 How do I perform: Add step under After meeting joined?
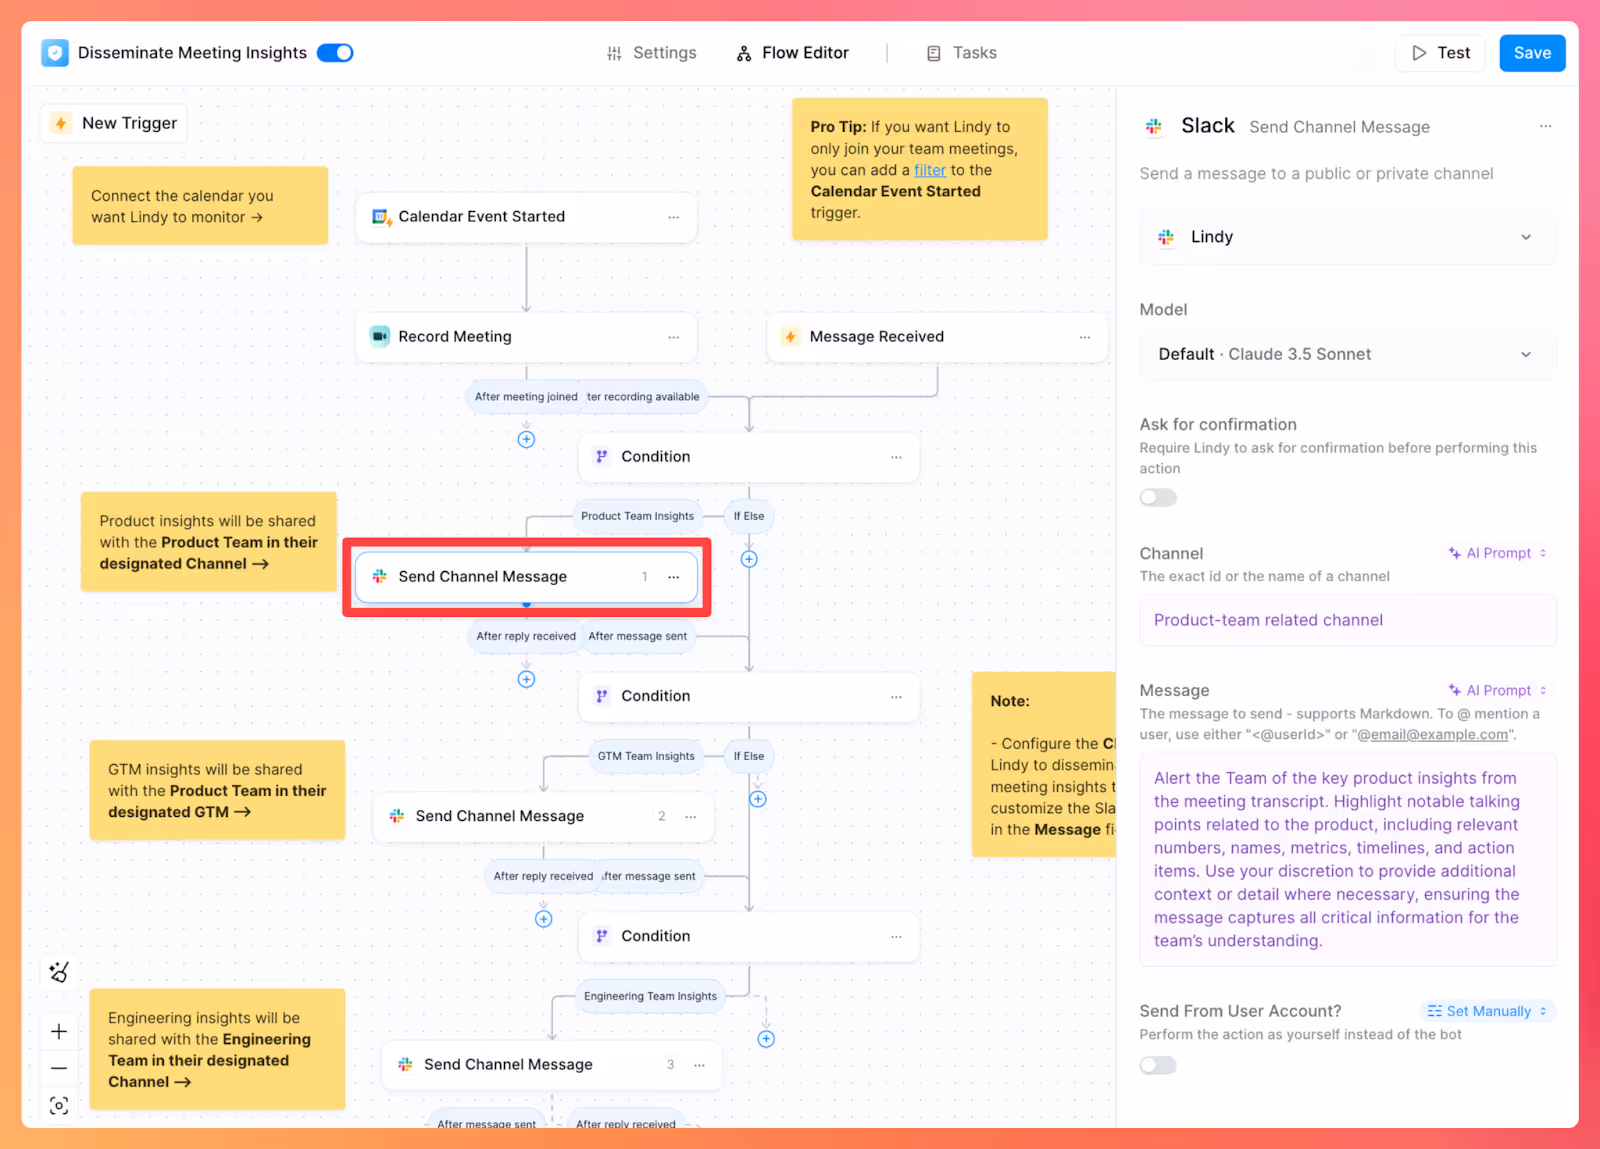(526, 440)
